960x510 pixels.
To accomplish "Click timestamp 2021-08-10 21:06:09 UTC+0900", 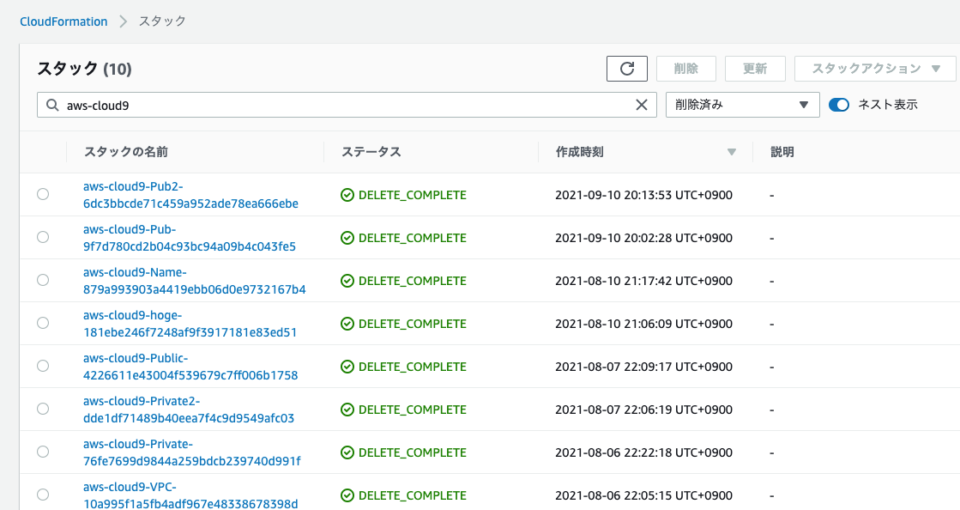I will (x=643, y=323).
